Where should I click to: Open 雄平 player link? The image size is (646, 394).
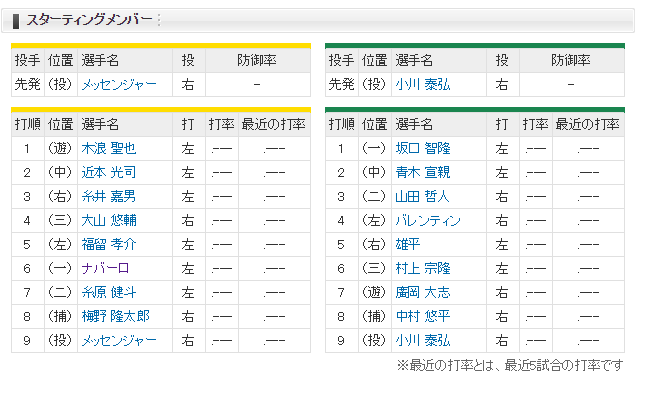tap(407, 244)
